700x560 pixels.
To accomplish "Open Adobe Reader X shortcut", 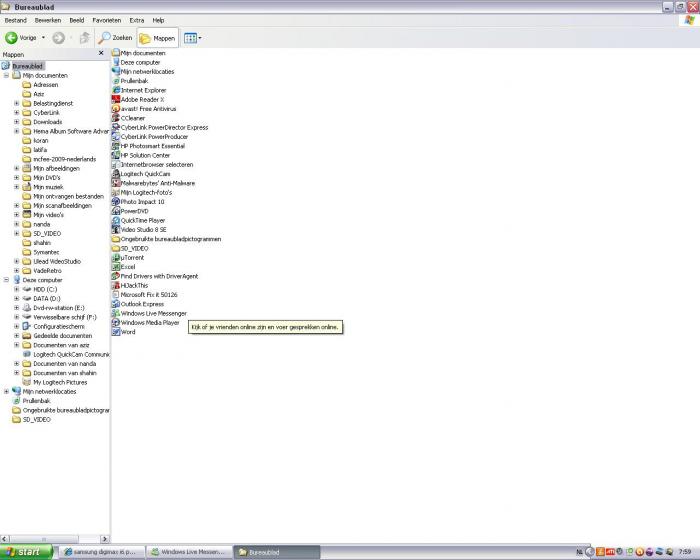I will [x=138, y=100].
